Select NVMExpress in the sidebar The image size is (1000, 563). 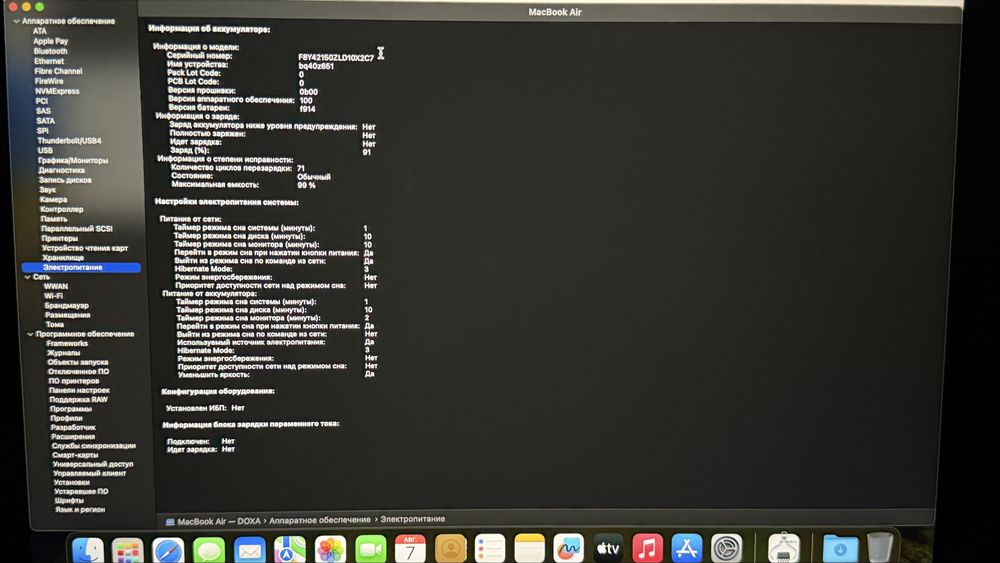click(x=57, y=91)
